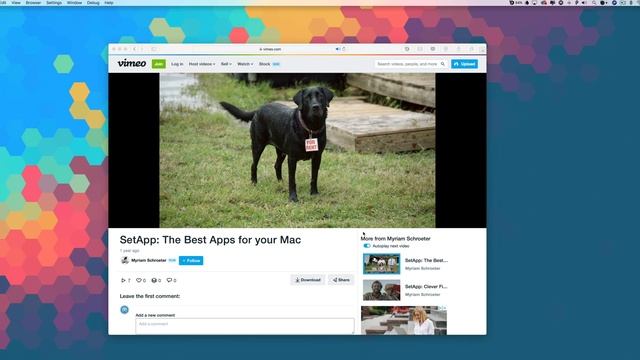Click the first gear icon in browser toolbar
Image resolution: width=640 pixels, height=360 pixels.
point(407,49)
